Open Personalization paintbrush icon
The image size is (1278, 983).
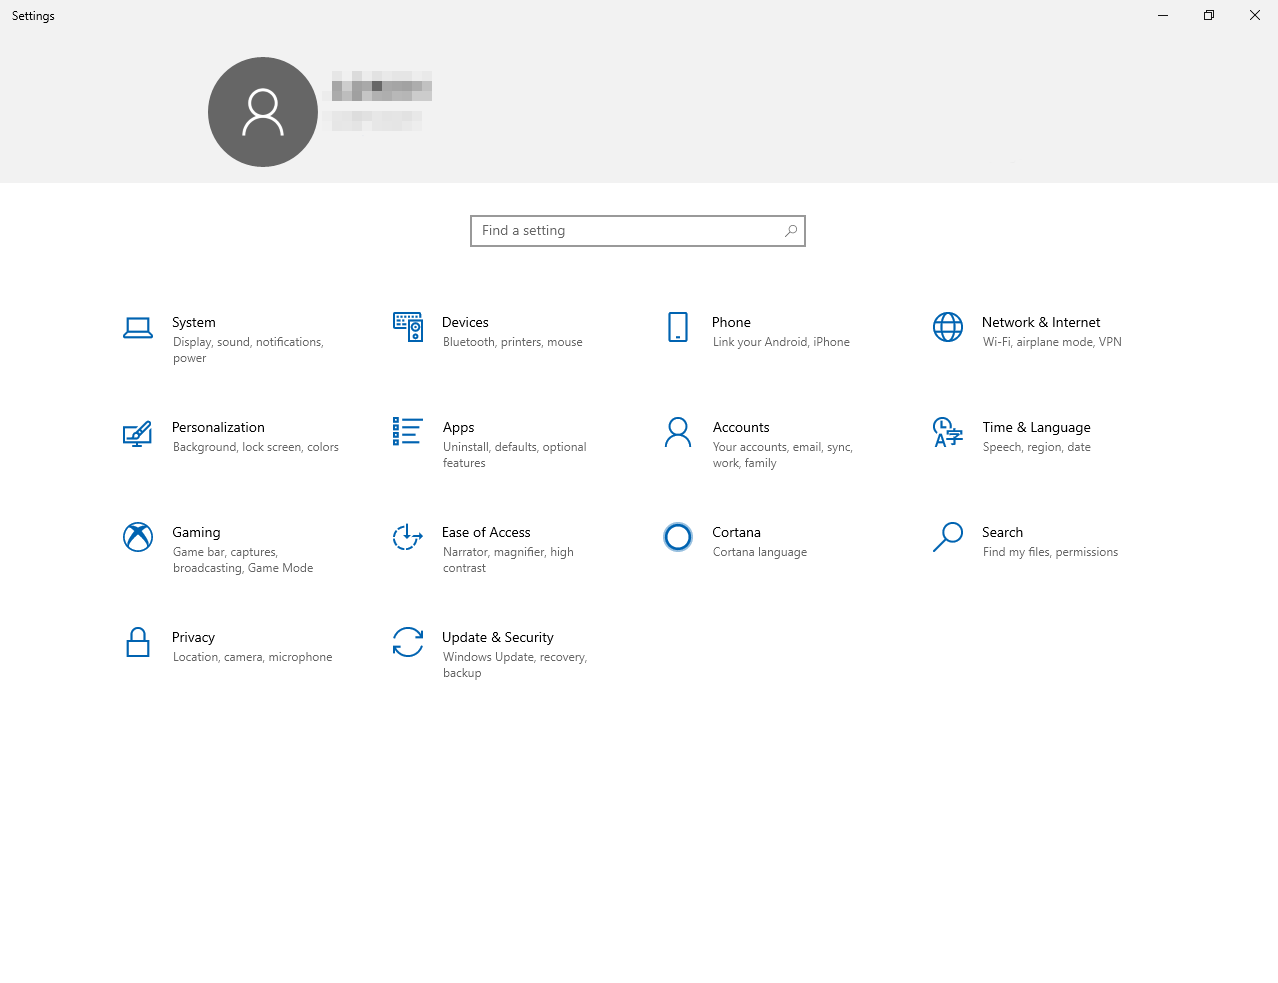point(138,433)
